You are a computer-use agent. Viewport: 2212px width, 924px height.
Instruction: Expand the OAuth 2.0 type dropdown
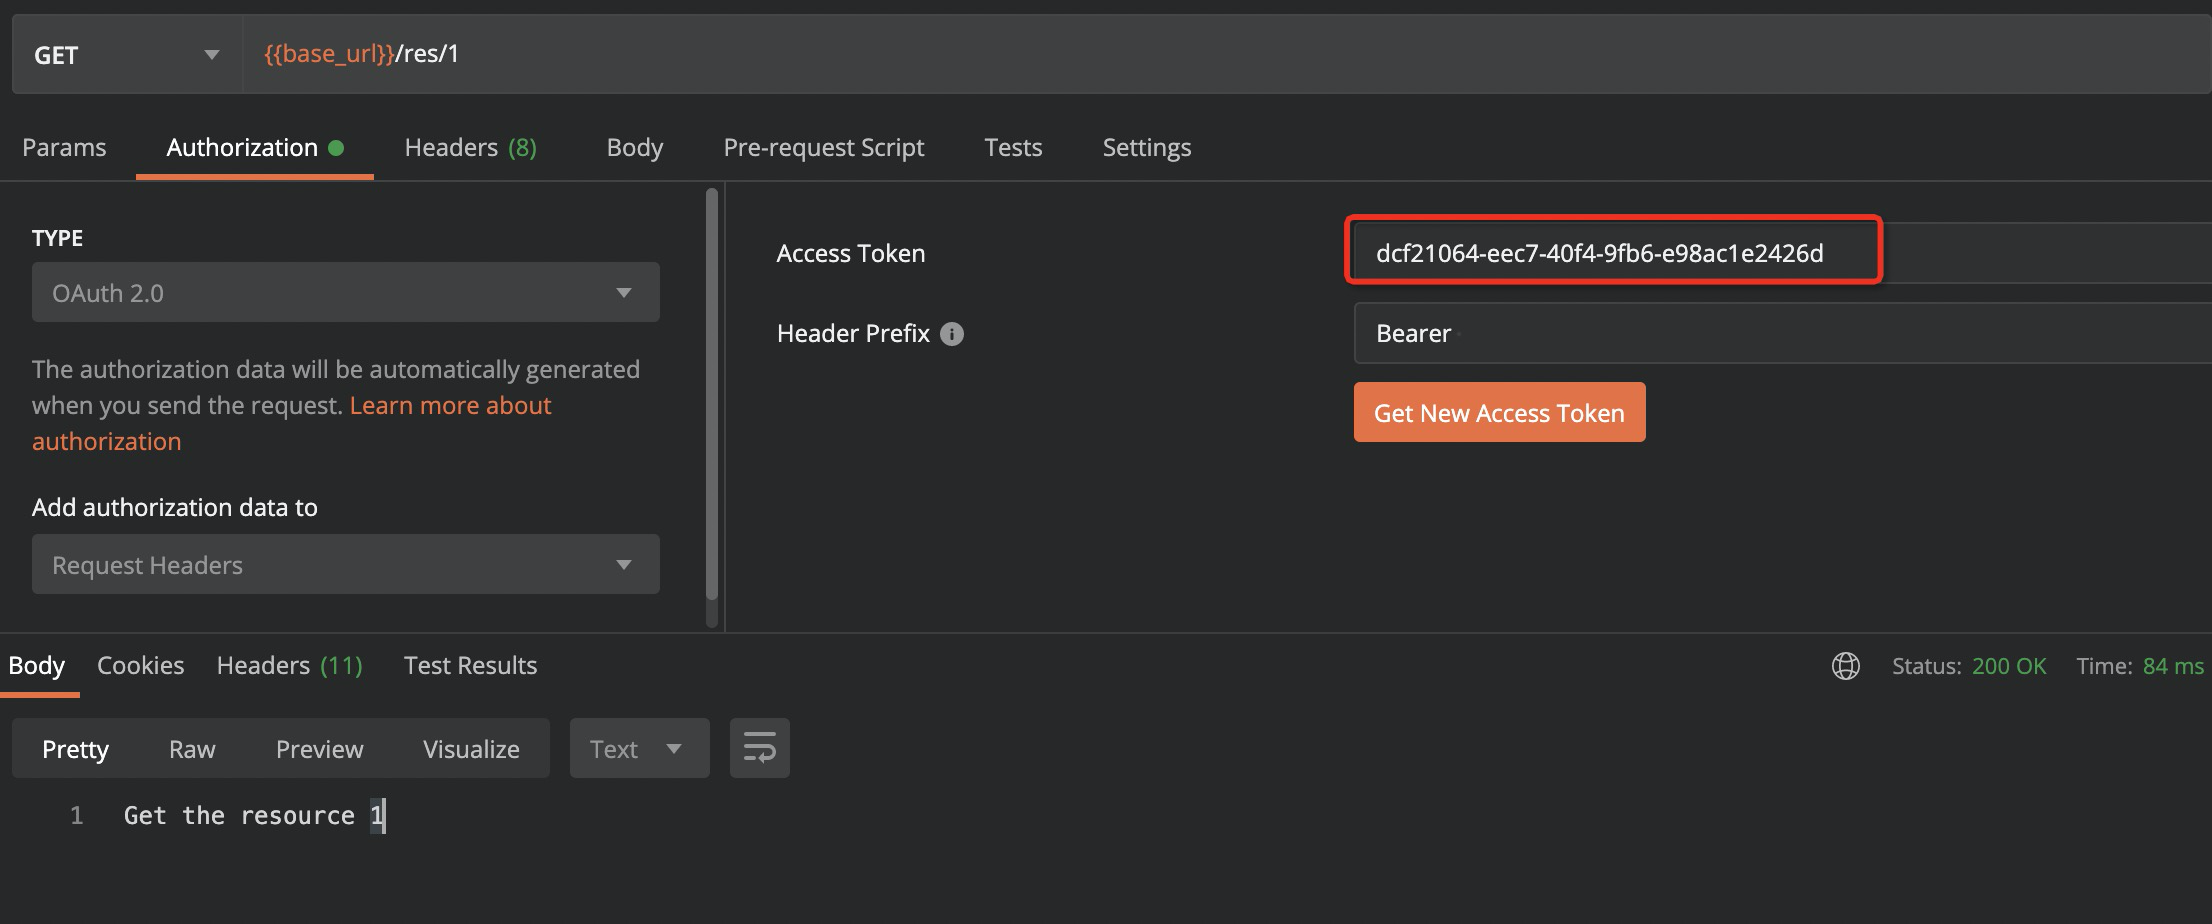[345, 293]
